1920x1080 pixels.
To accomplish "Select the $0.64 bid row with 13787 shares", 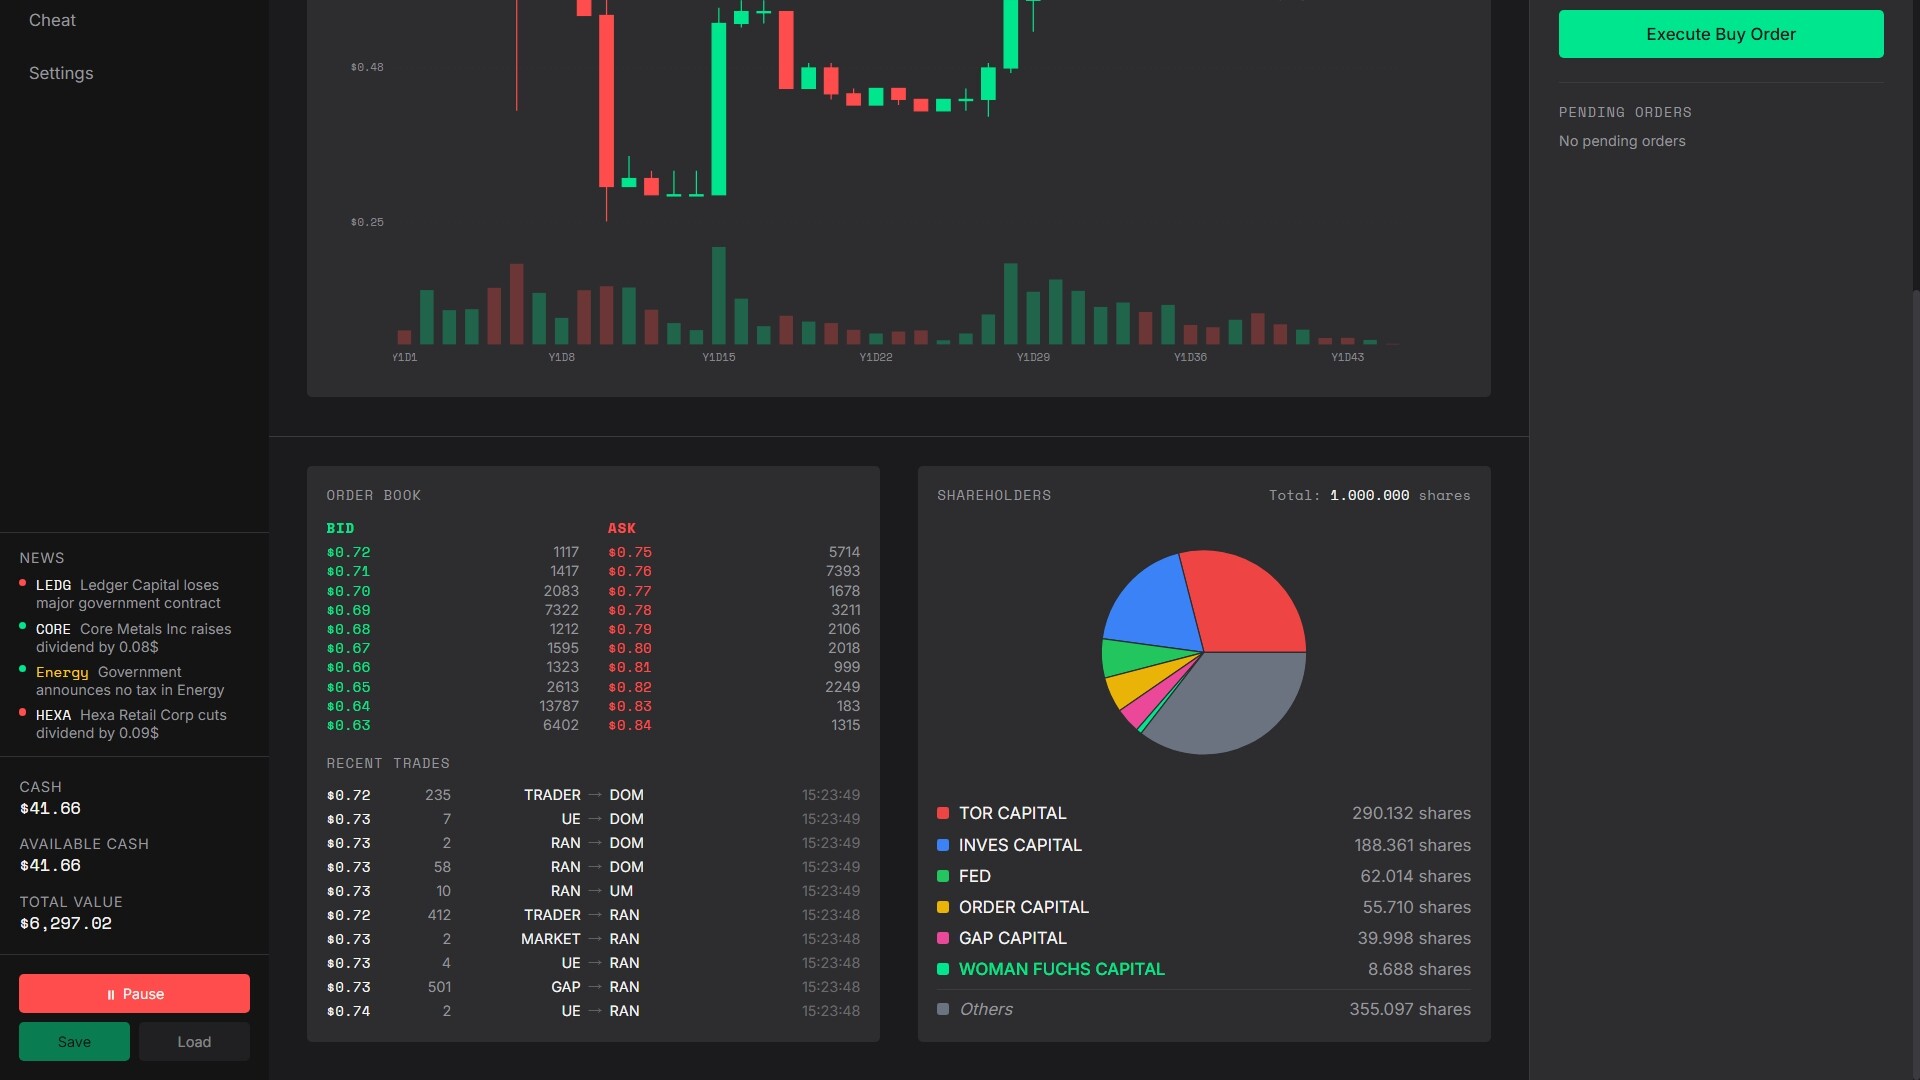I will [x=452, y=706].
